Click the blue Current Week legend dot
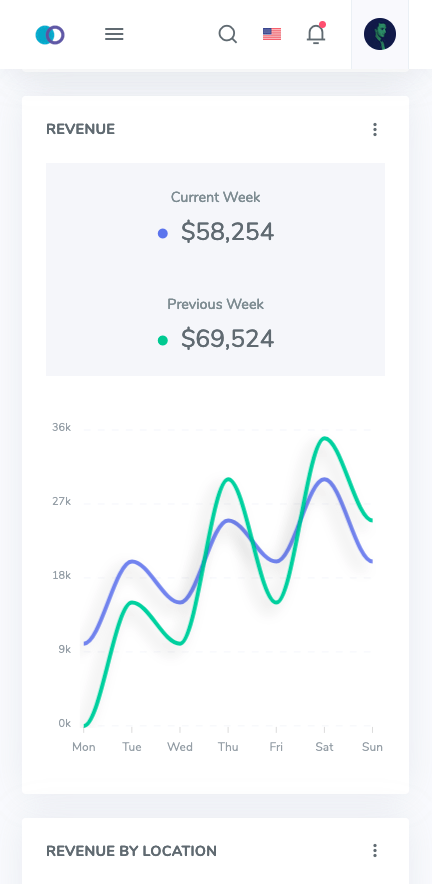The width and height of the screenshot is (432, 884). (162, 233)
